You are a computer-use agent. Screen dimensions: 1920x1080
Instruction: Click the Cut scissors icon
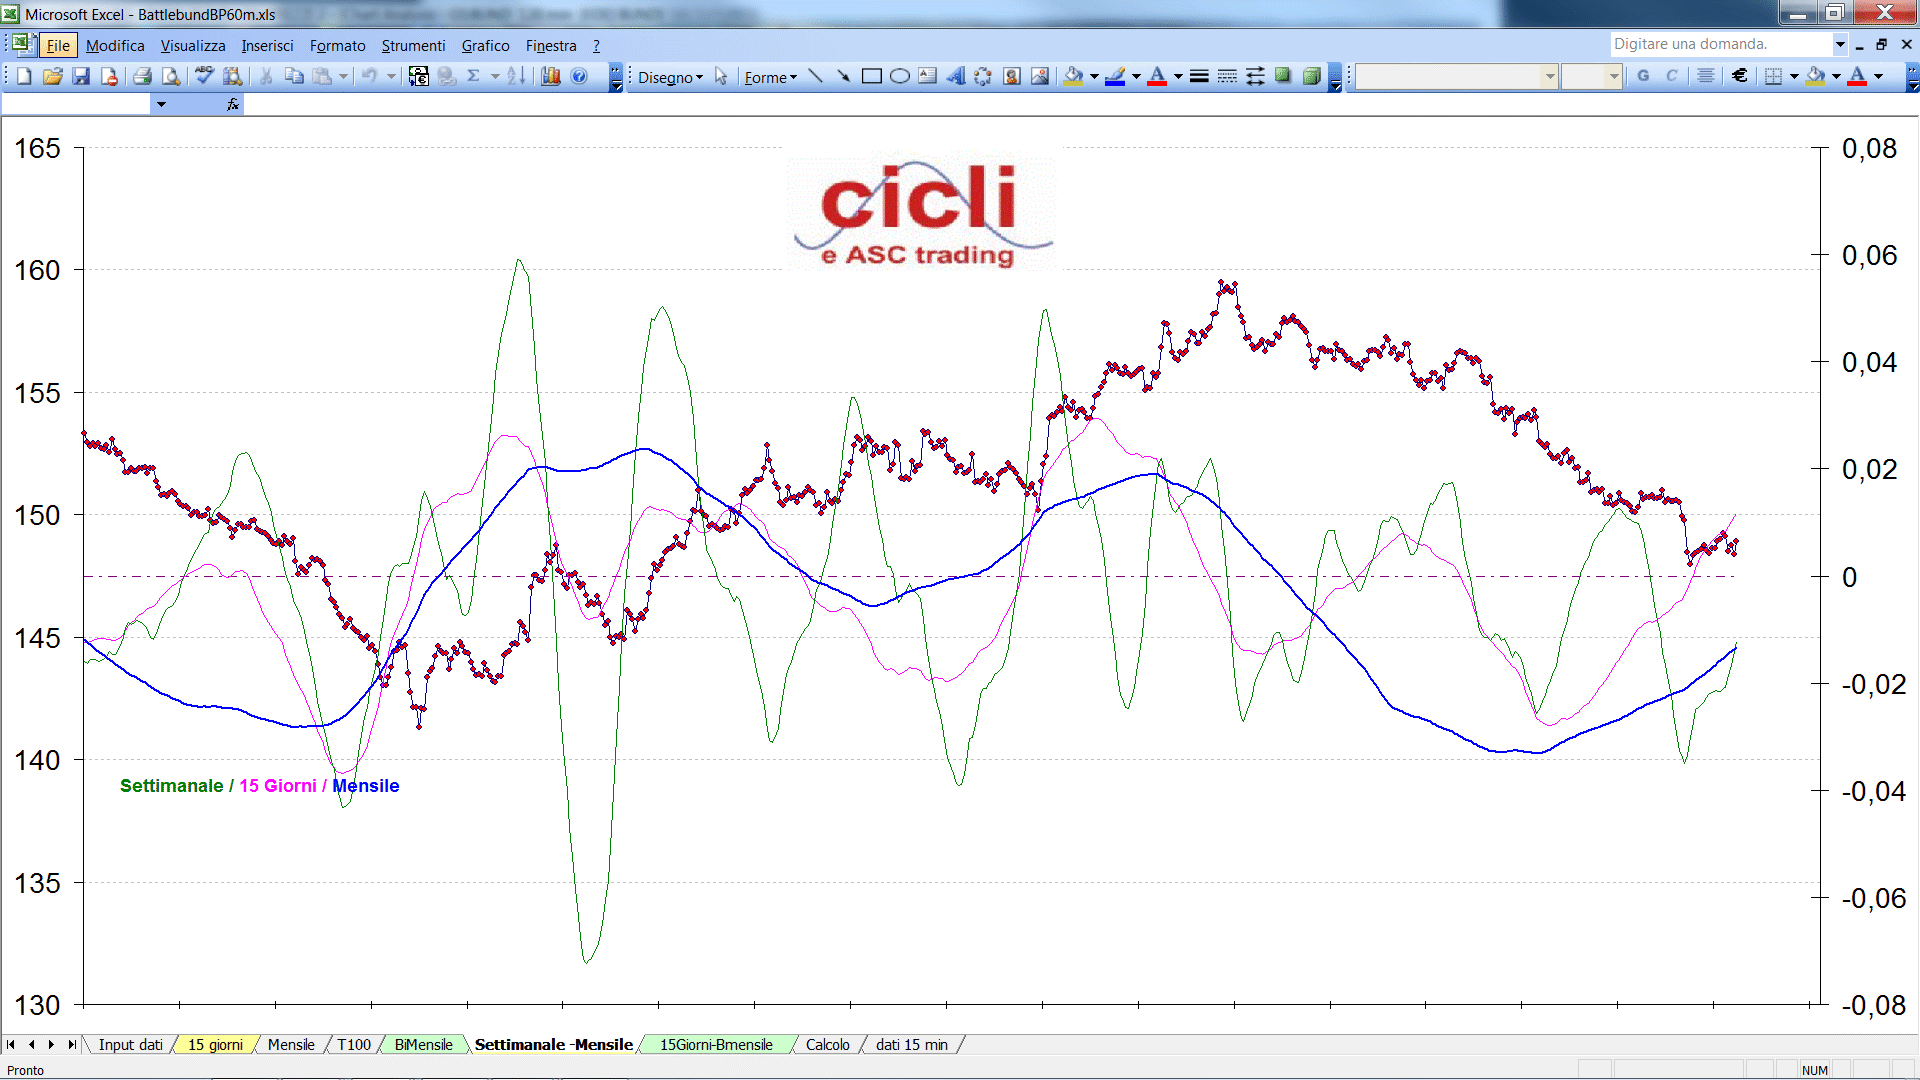click(266, 76)
